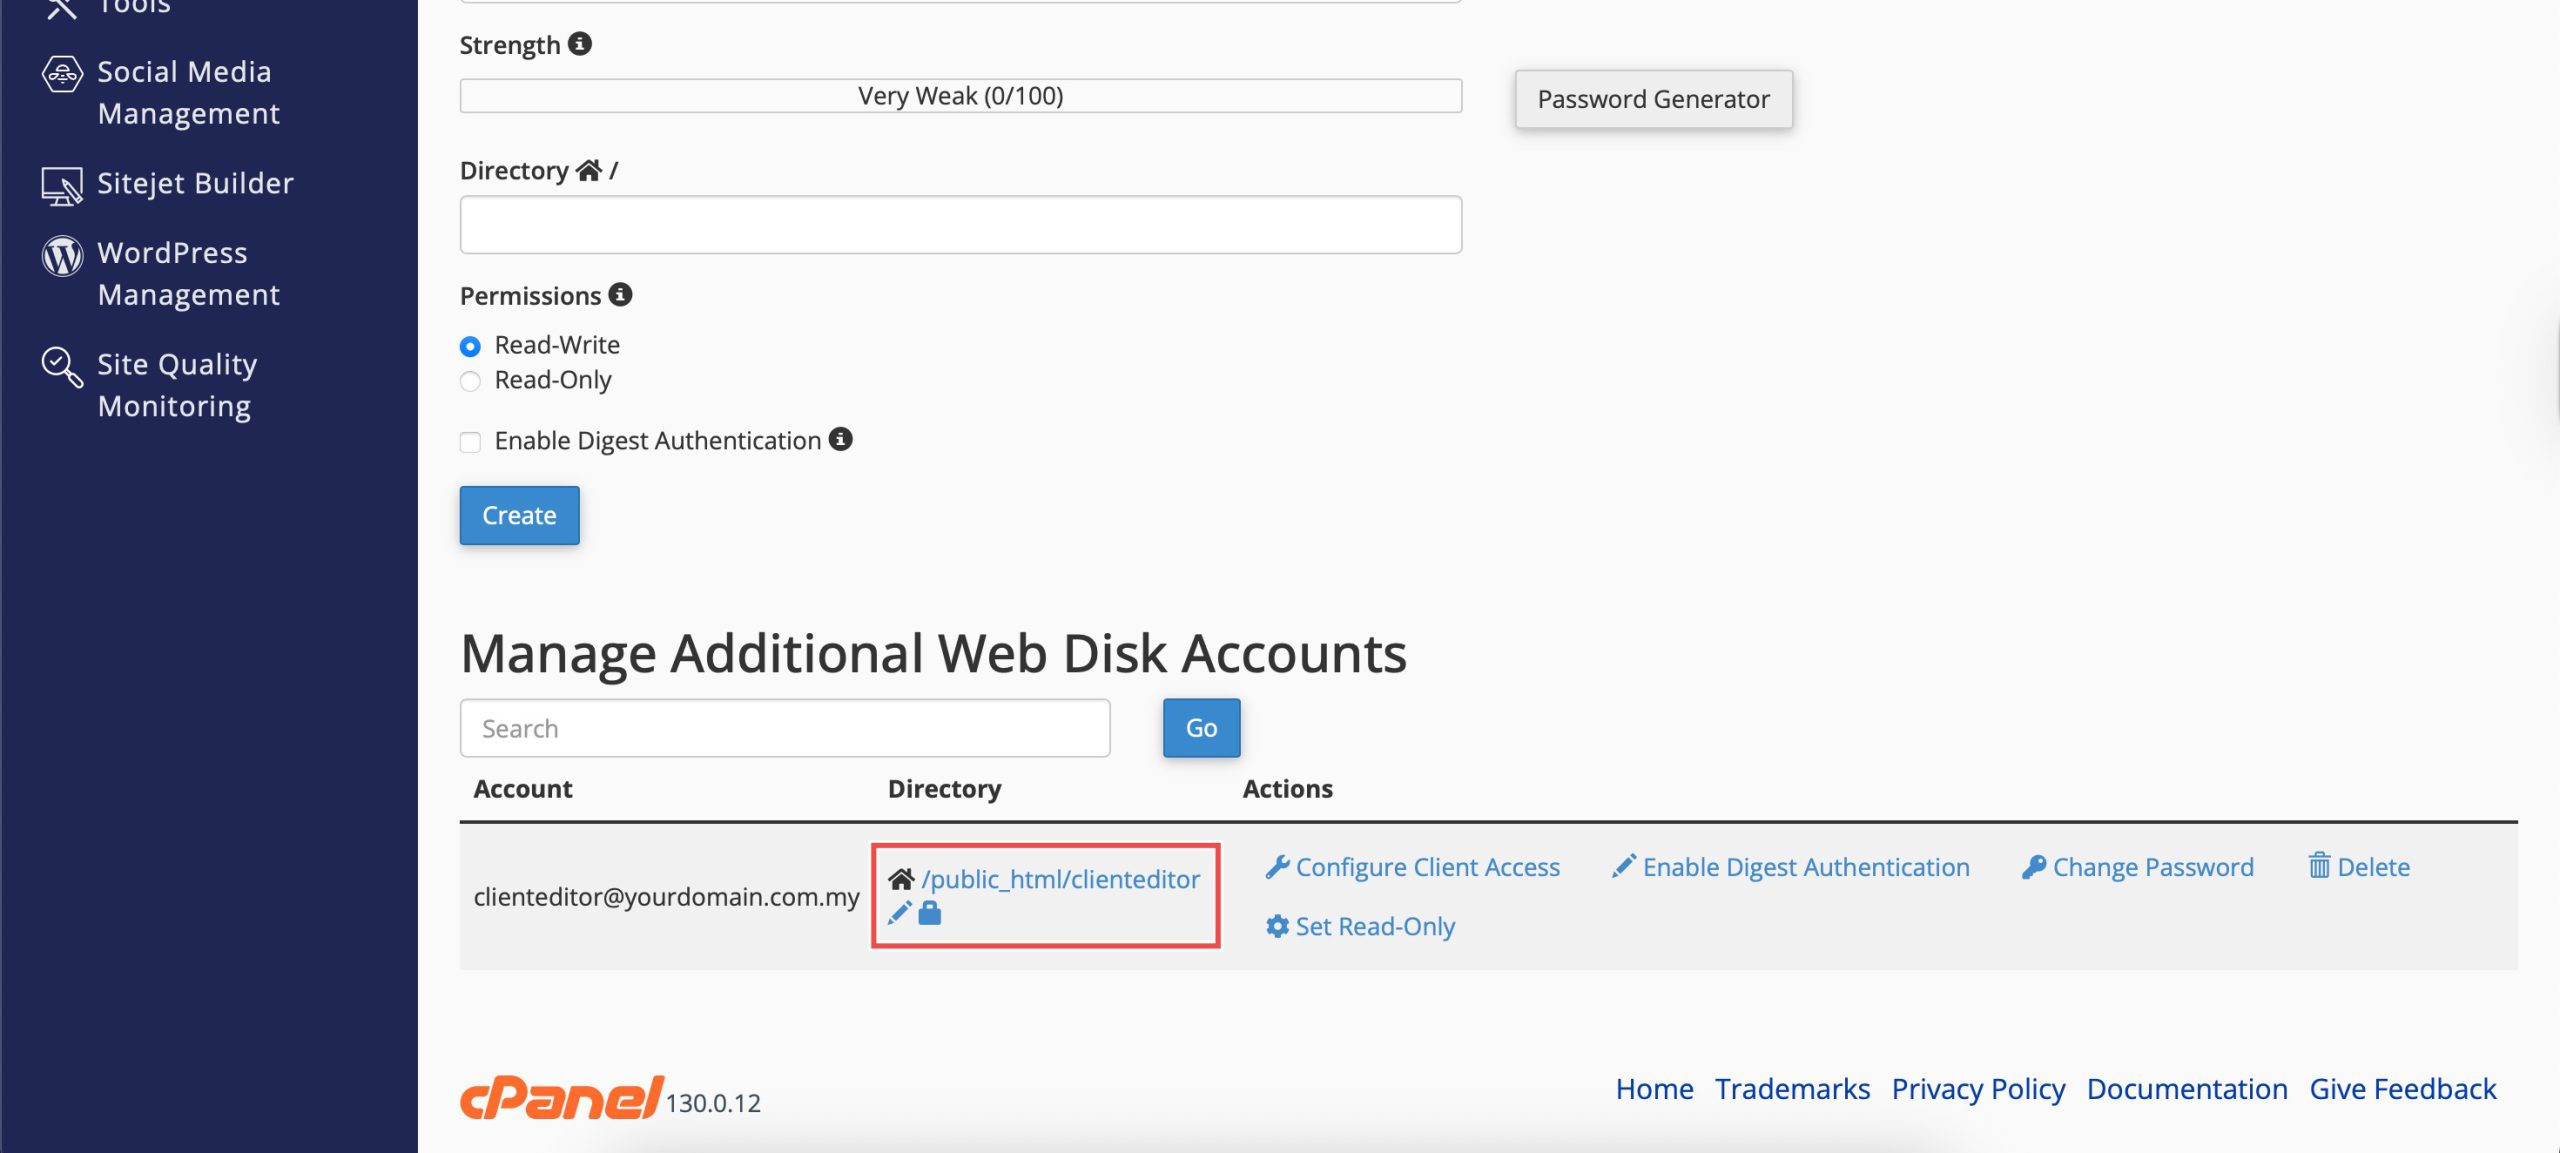The height and width of the screenshot is (1153, 2560).
Task: Delete the clienteditor Web Disk account
Action: tap(2372, 867)
